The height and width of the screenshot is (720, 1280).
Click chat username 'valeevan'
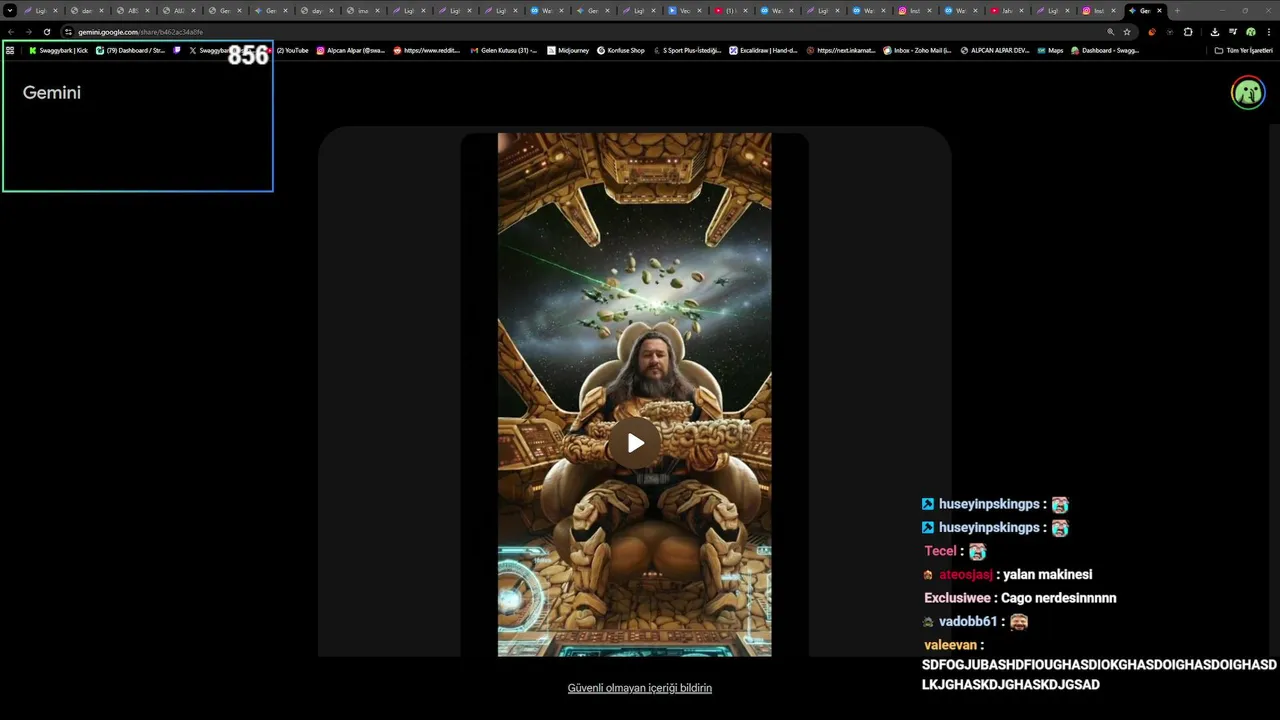(950, 645)
